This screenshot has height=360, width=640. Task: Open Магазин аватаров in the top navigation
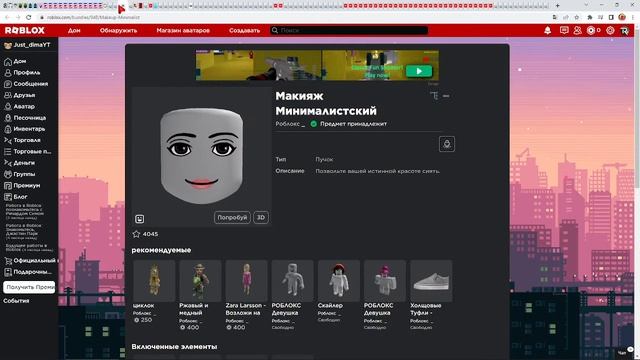click(x=183, y=31)
